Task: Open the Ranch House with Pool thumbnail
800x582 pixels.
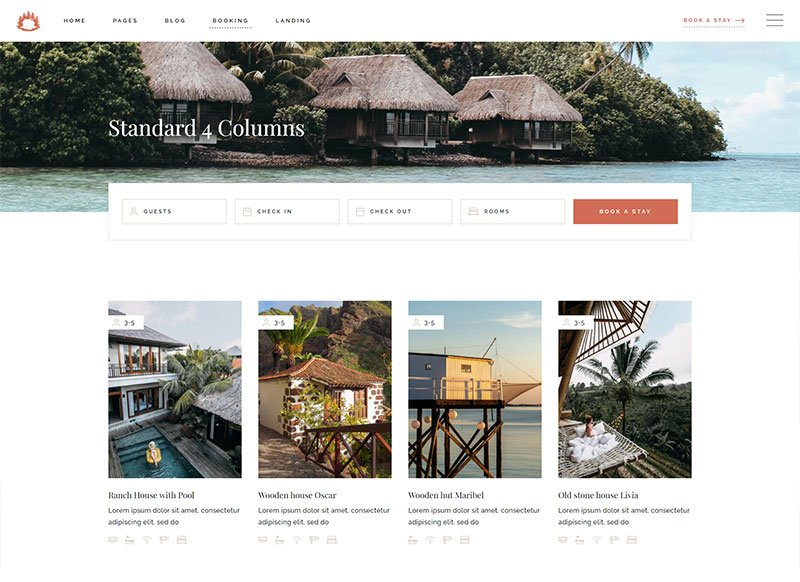Action: coord(175,389)
